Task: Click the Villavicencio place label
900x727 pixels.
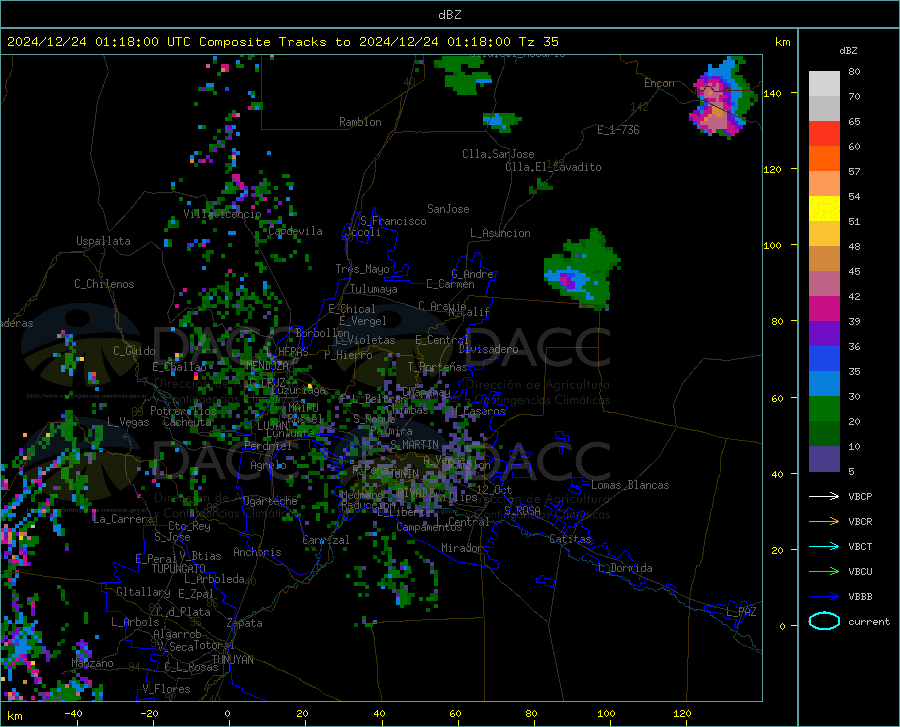Action: coord(222,214)
